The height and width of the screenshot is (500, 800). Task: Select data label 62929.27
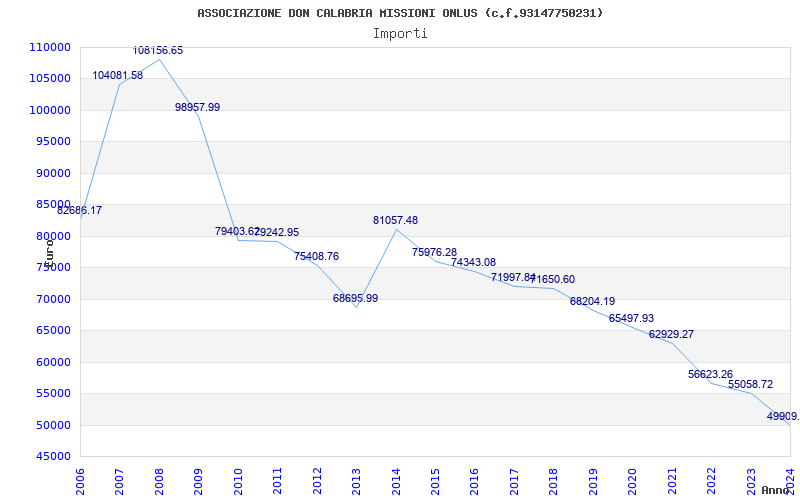coord(671,335)
